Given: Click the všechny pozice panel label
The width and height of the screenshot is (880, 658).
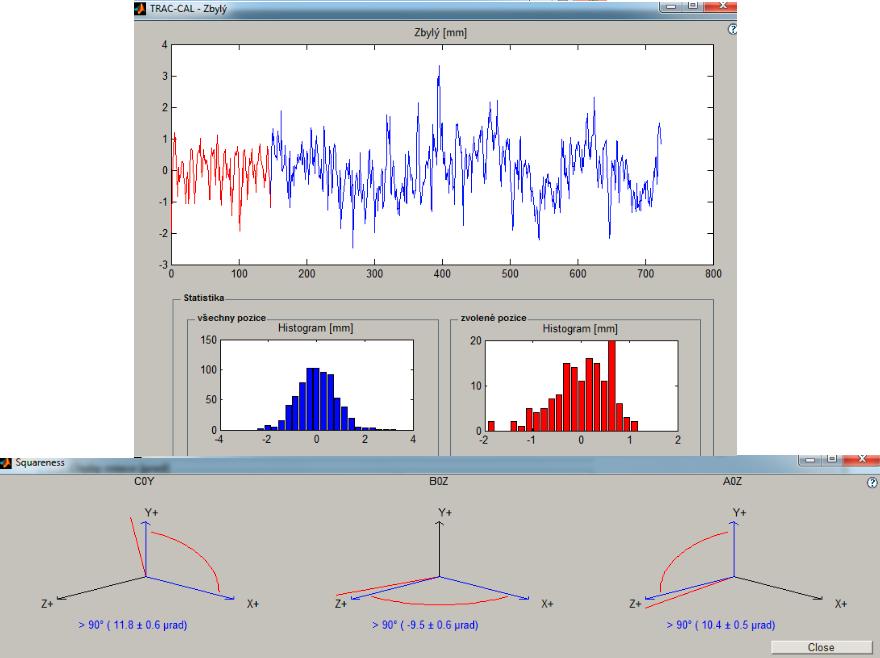Looking at the screenshot, I should click(x=231, y=318).
